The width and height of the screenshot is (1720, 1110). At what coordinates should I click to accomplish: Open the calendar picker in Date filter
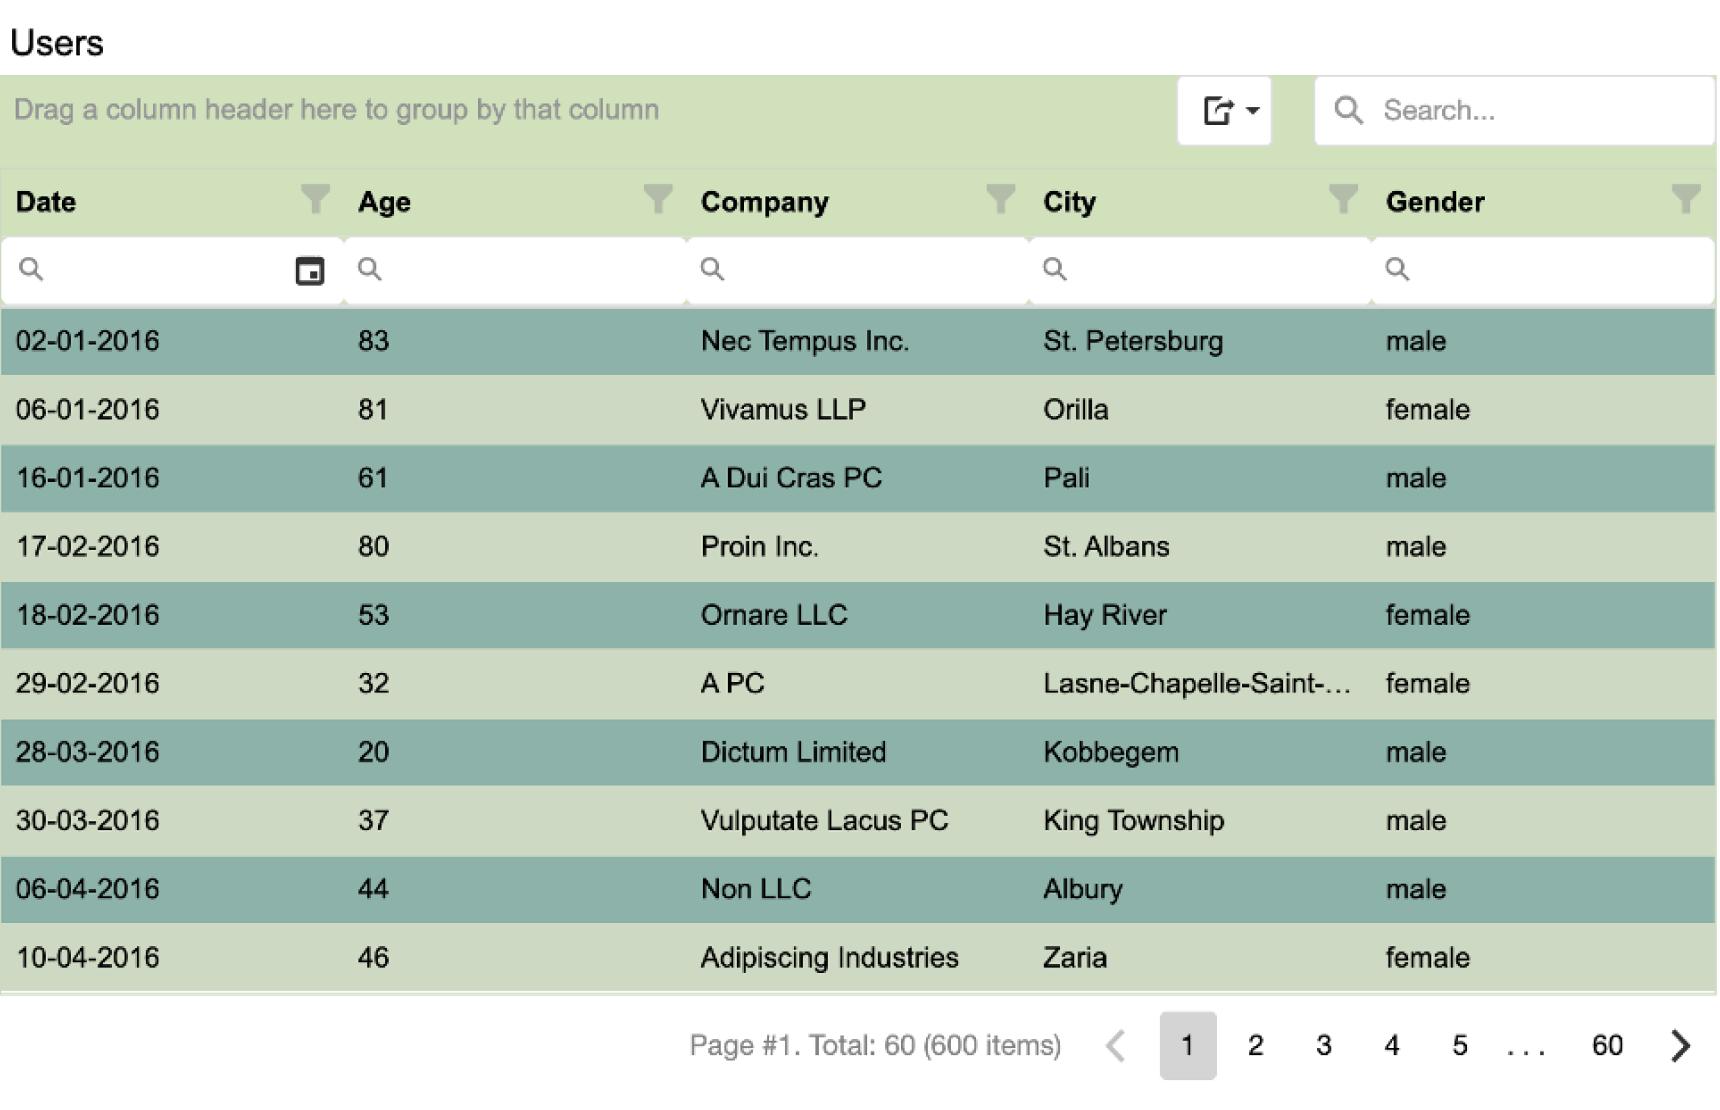(x=309, y=271)
